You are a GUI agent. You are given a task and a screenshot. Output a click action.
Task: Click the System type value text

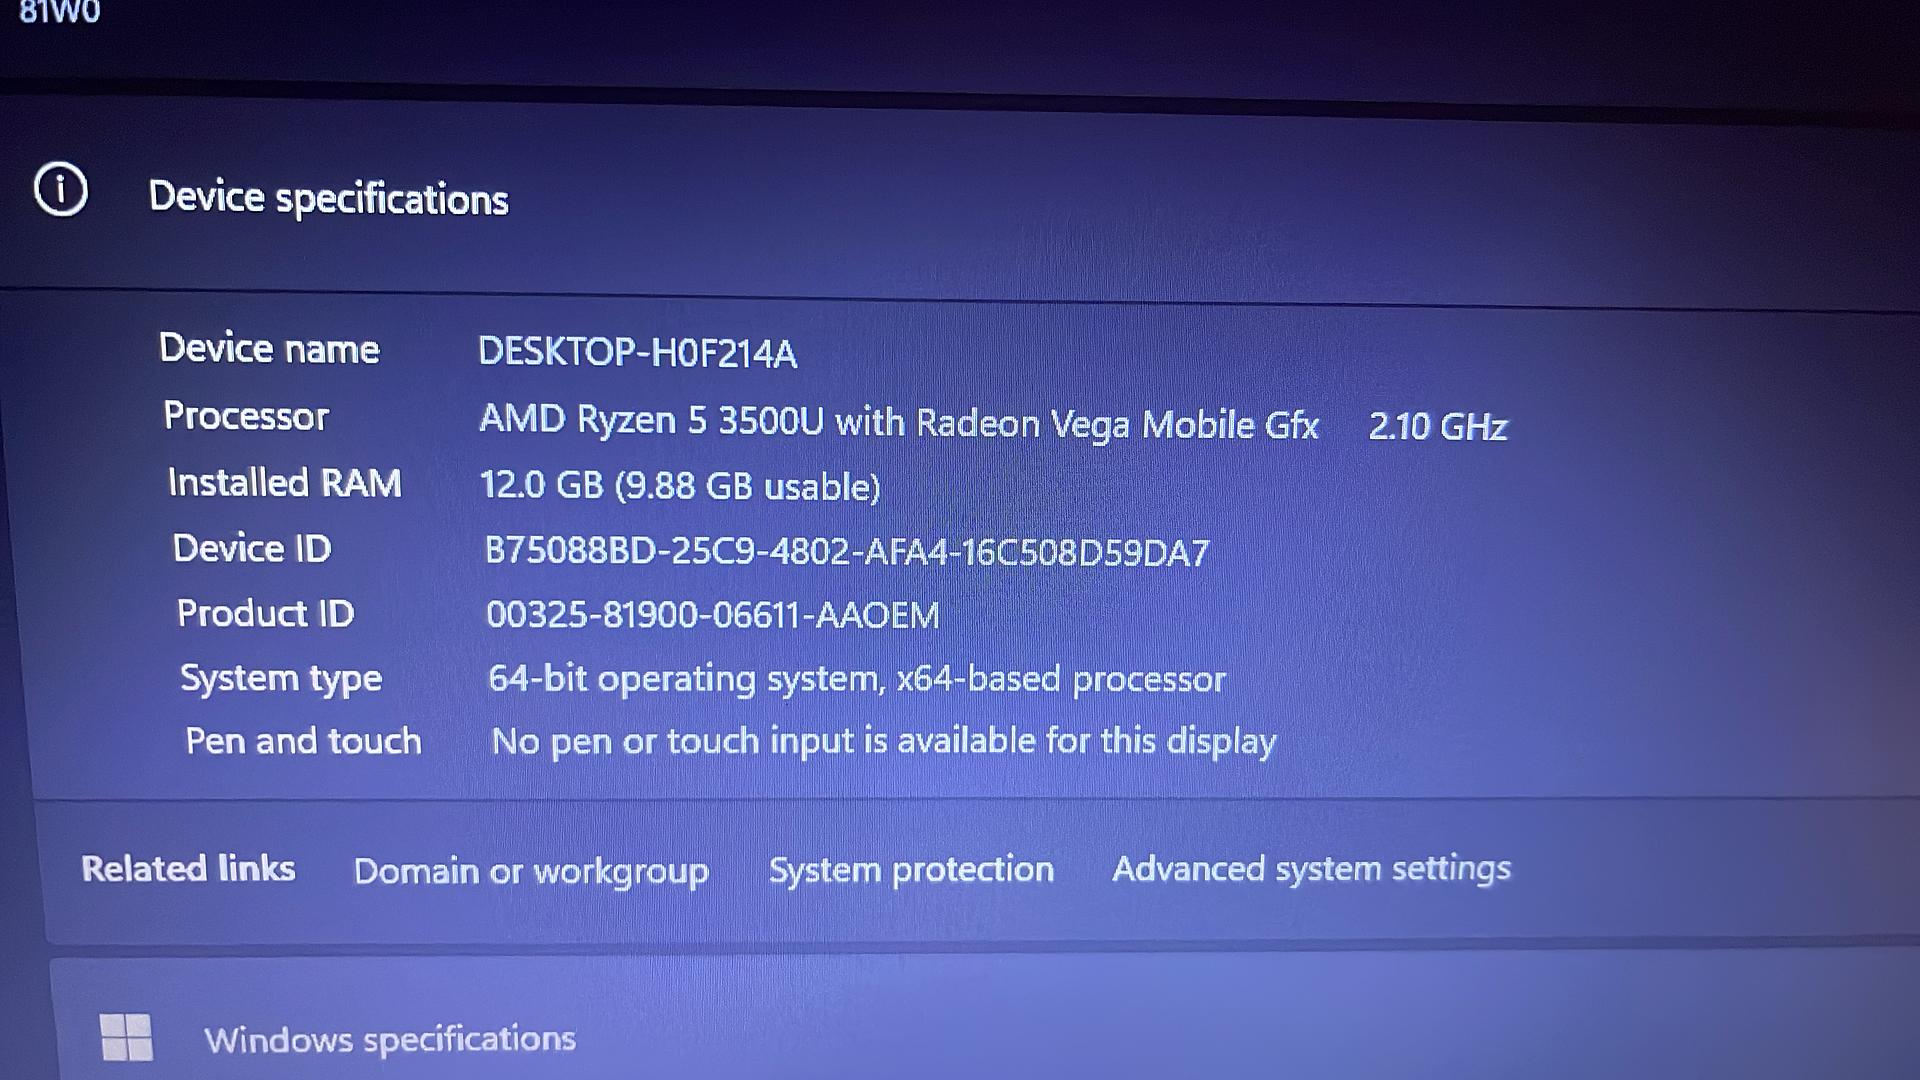(848, 676)
